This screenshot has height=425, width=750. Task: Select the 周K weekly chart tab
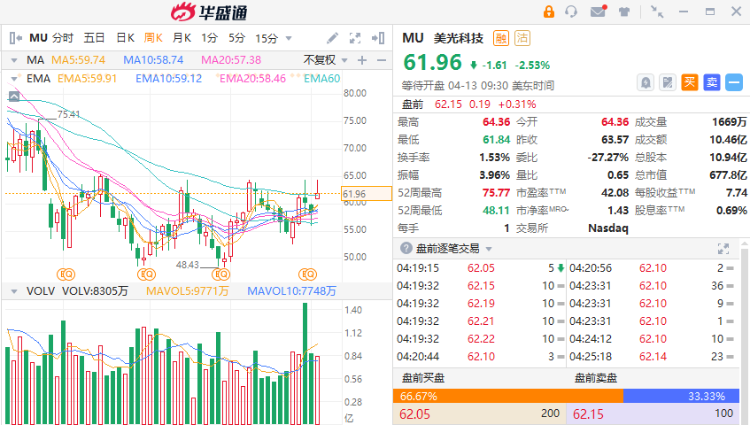pyautogui.click(x=153, y=38)
